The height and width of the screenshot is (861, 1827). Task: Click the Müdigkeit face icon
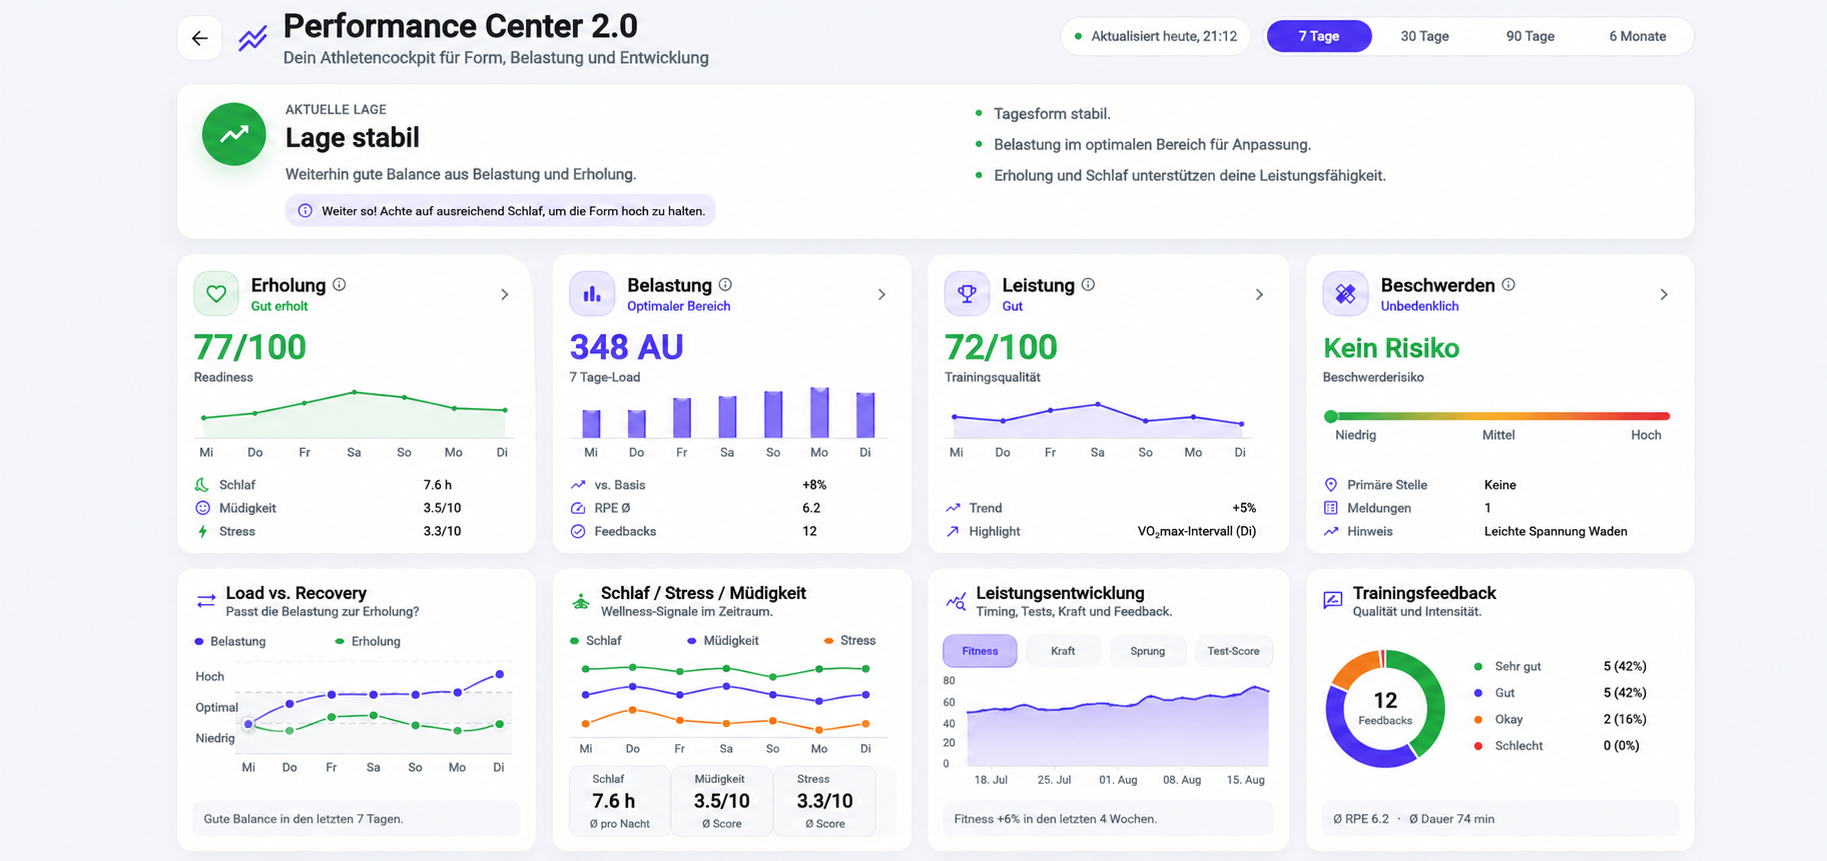[202, 508]
